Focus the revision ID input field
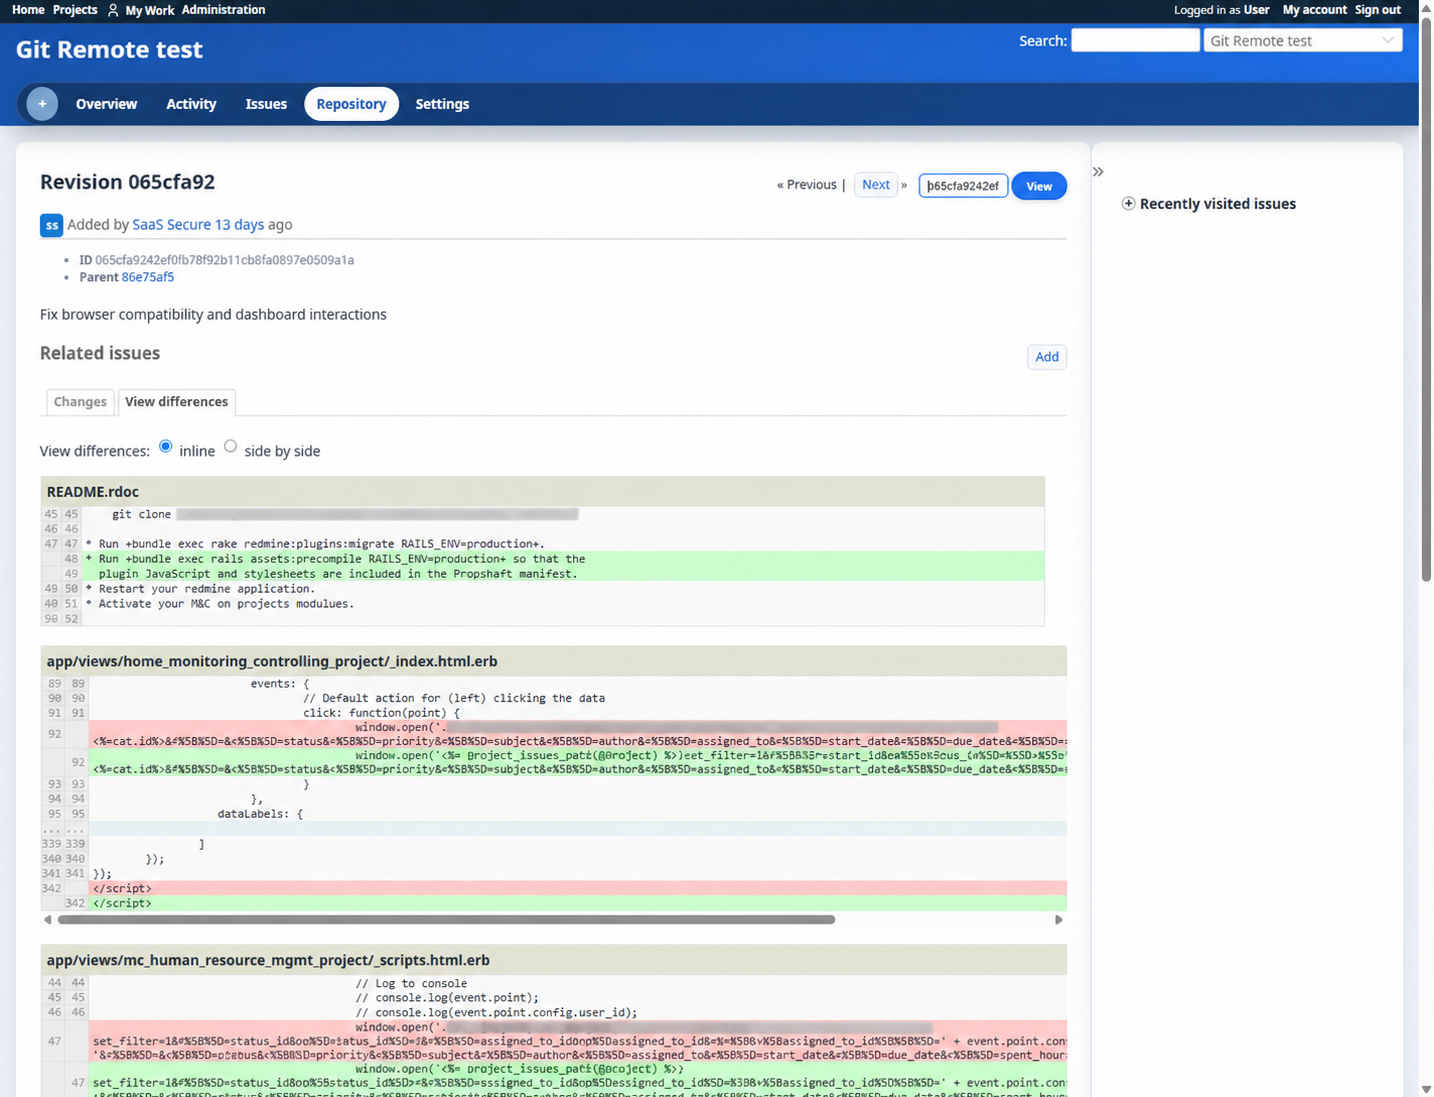This screenshot has width=1434, height=1097. [x=963, y=186]
